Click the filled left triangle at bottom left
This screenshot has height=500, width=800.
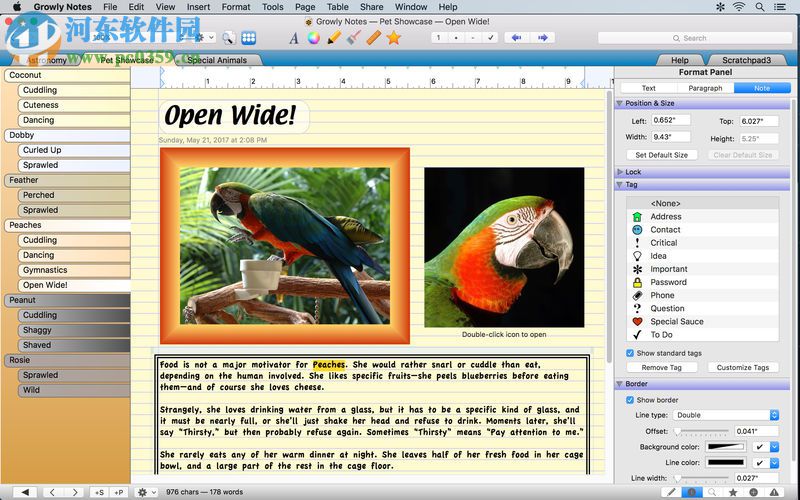tap(25, 492)
